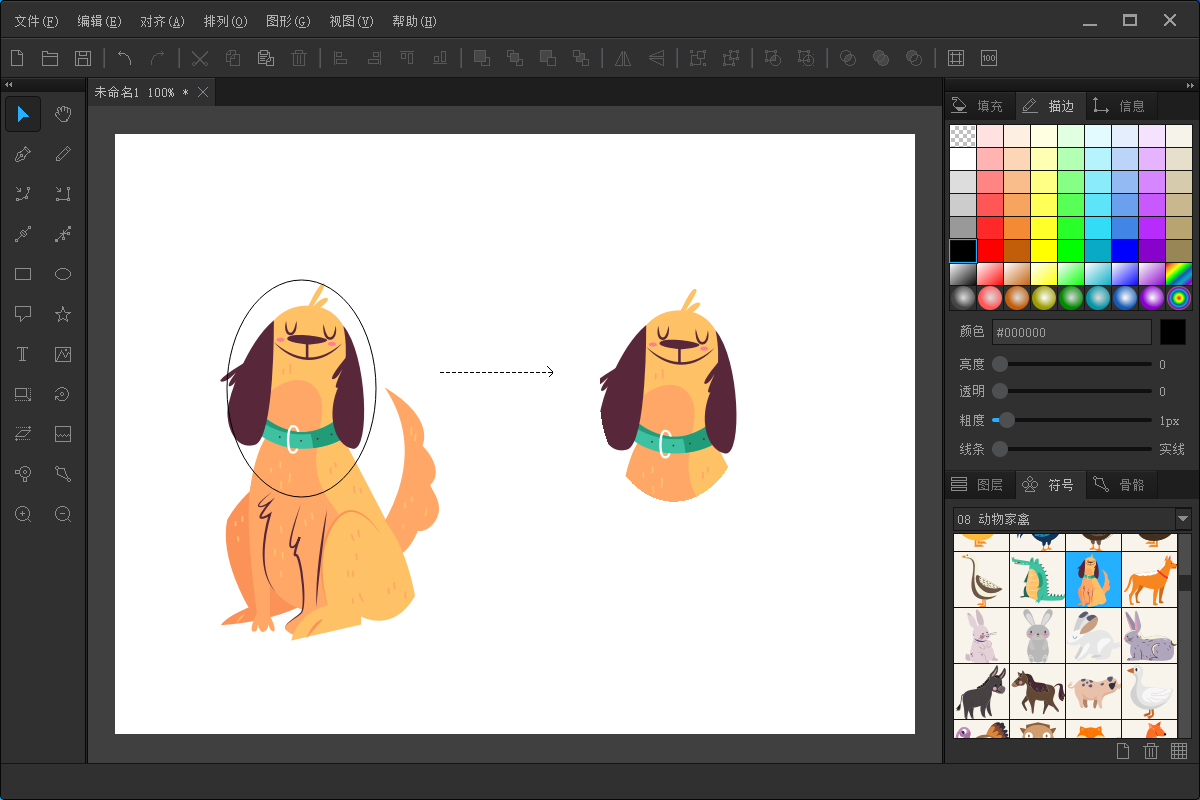Screen dimensions: 1200x800
Task: Pick the Star shape tool
Action: 63,314
